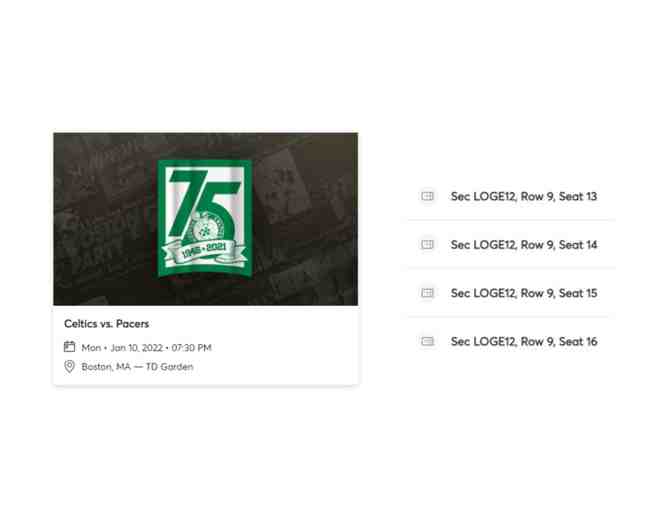The image size is (672, 510).
Task: Open the event banner image
Action: (x=206, y=219)
